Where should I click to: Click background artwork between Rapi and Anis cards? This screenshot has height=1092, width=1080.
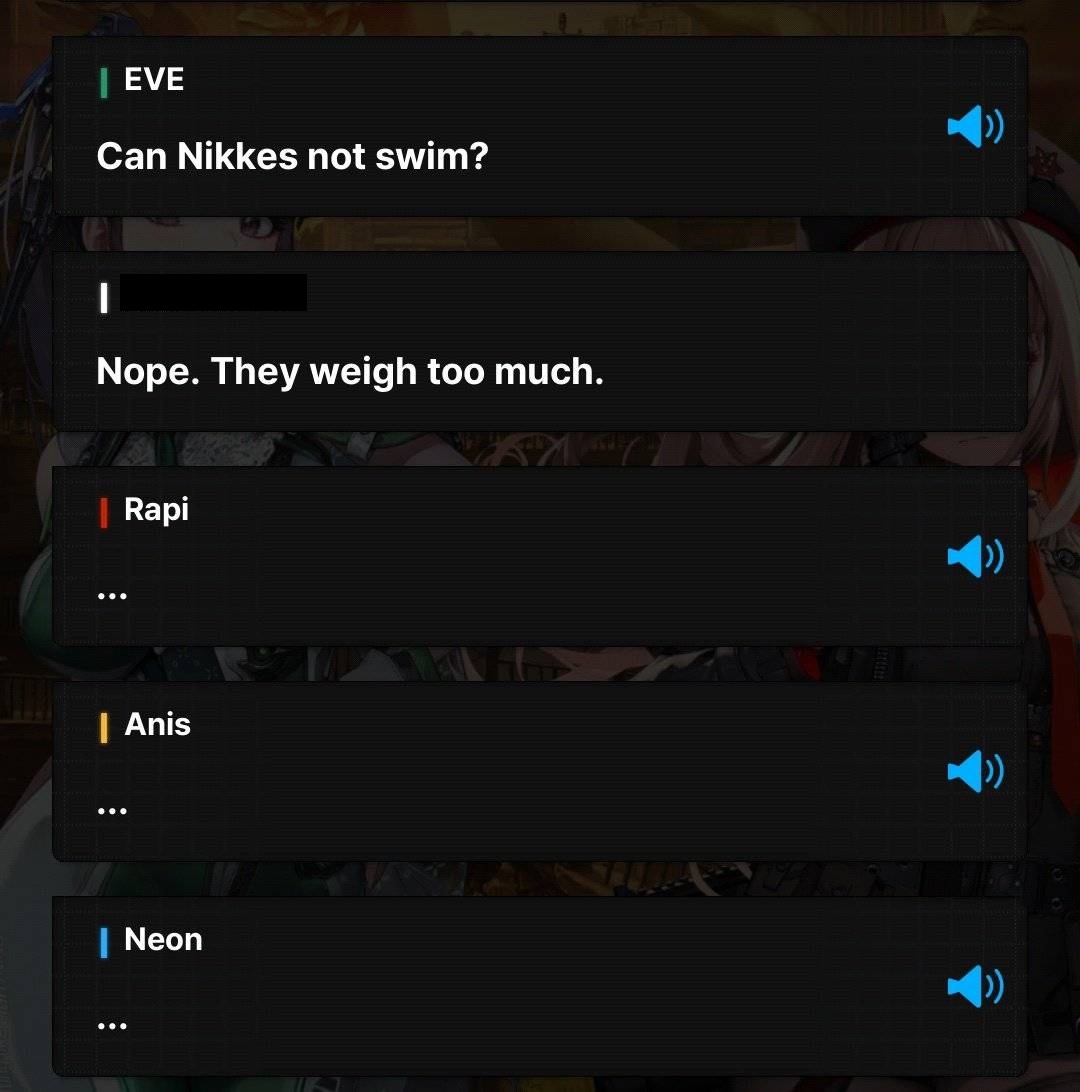[540, 664]
